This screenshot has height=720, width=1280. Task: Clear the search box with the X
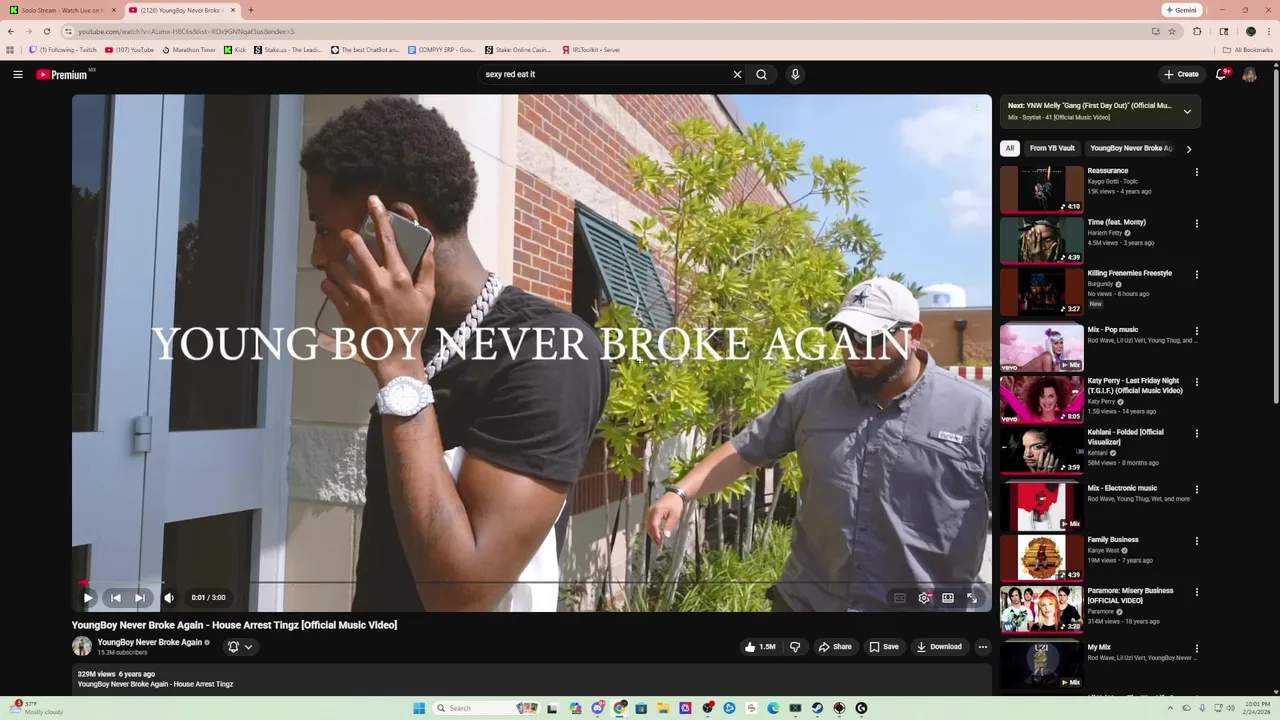(737, 74)
